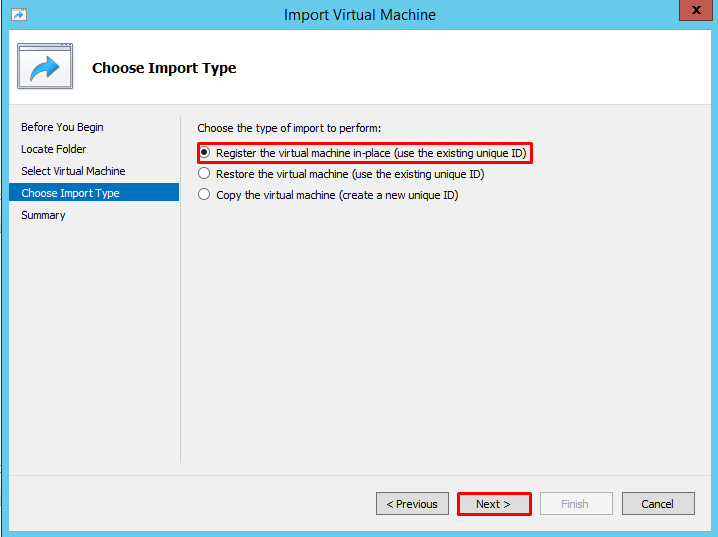Close the Import Virtual Machine window
Image resolution: width=718 pixels, height=537 pixels.
point(696,10)
